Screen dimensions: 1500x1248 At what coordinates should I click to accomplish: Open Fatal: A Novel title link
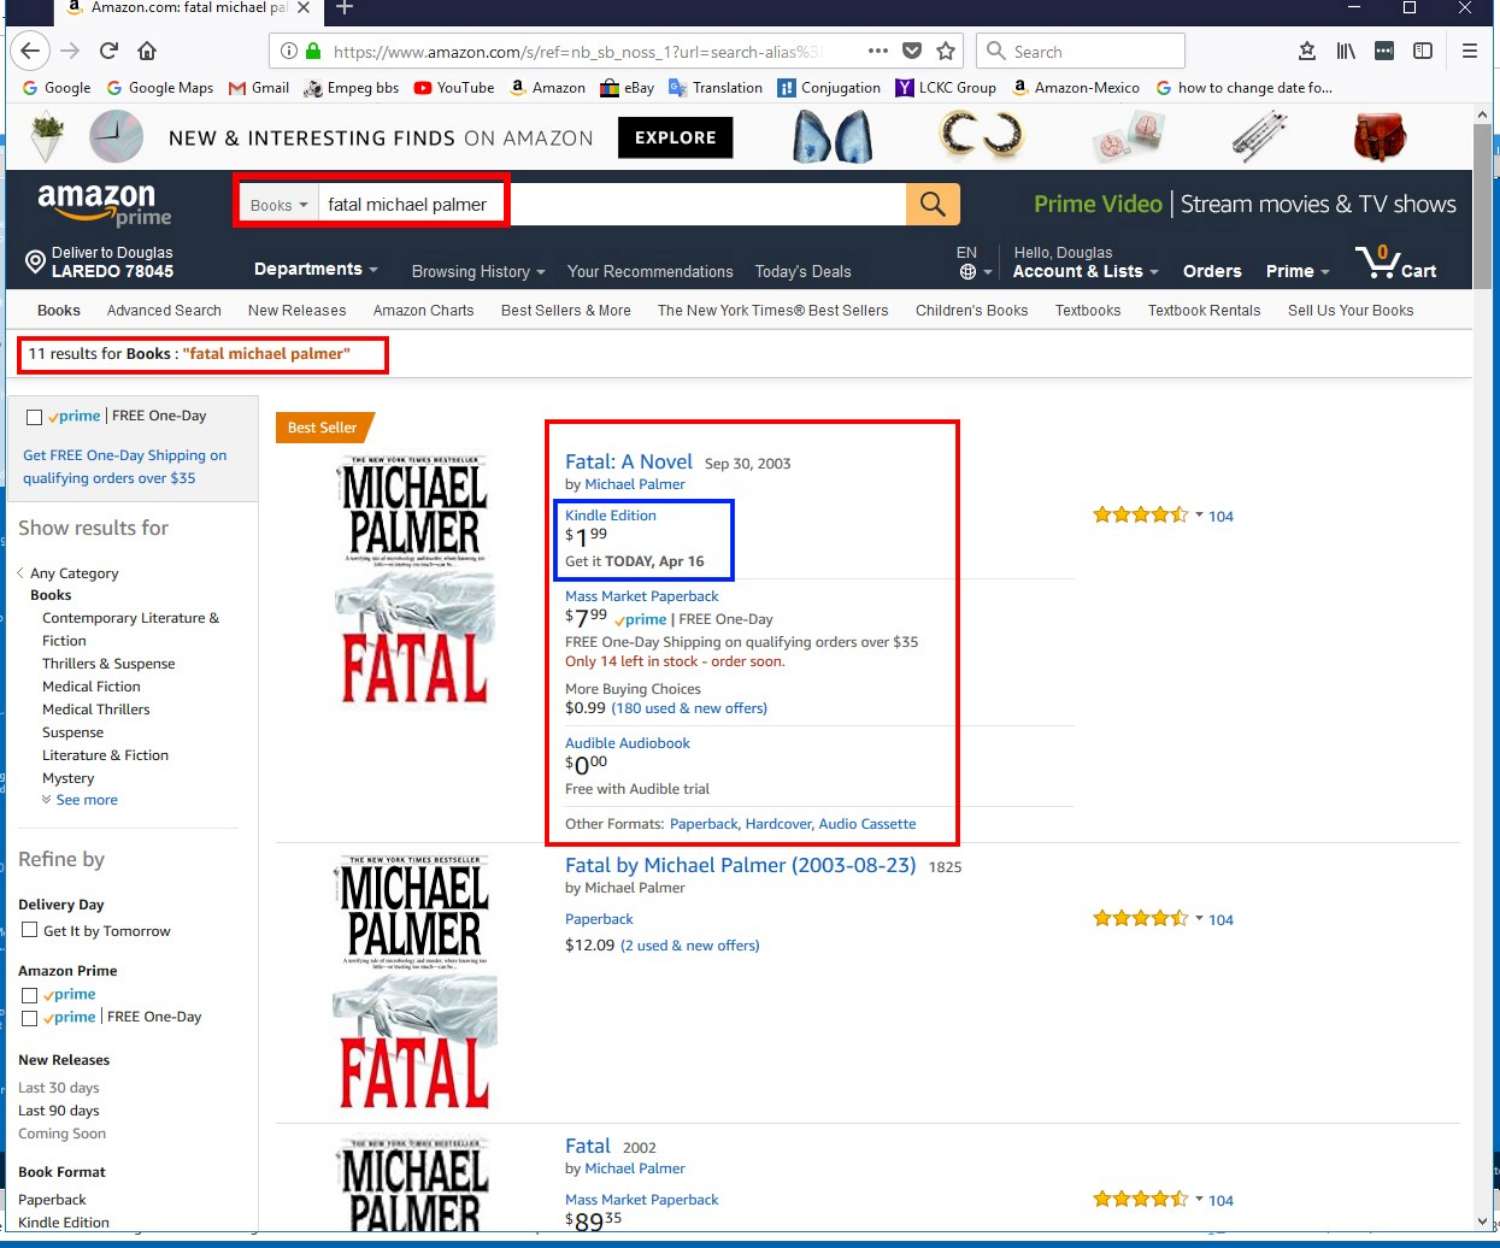point(629,461)
